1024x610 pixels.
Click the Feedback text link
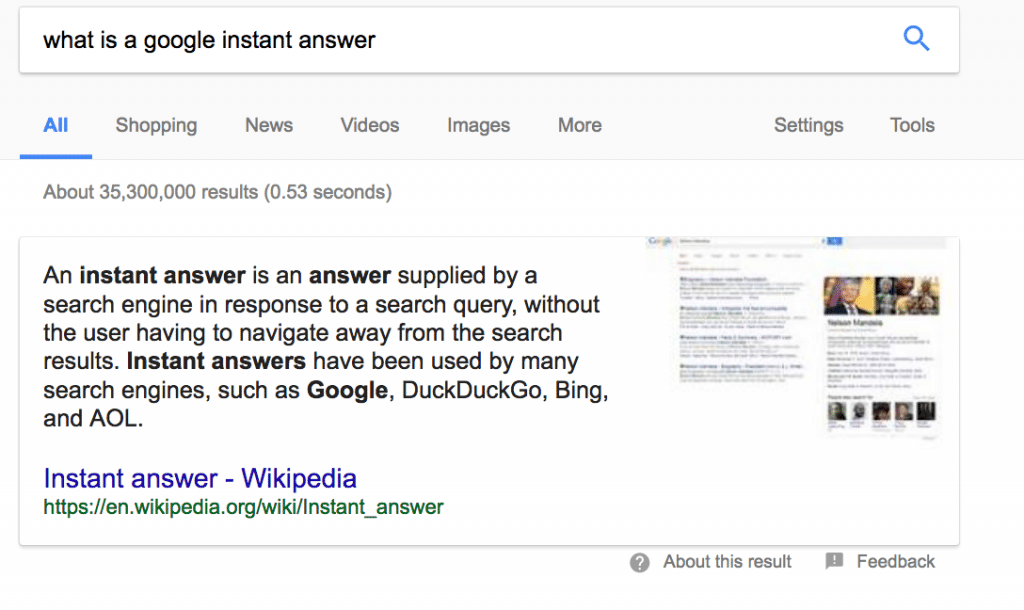[x=896, y=562]
